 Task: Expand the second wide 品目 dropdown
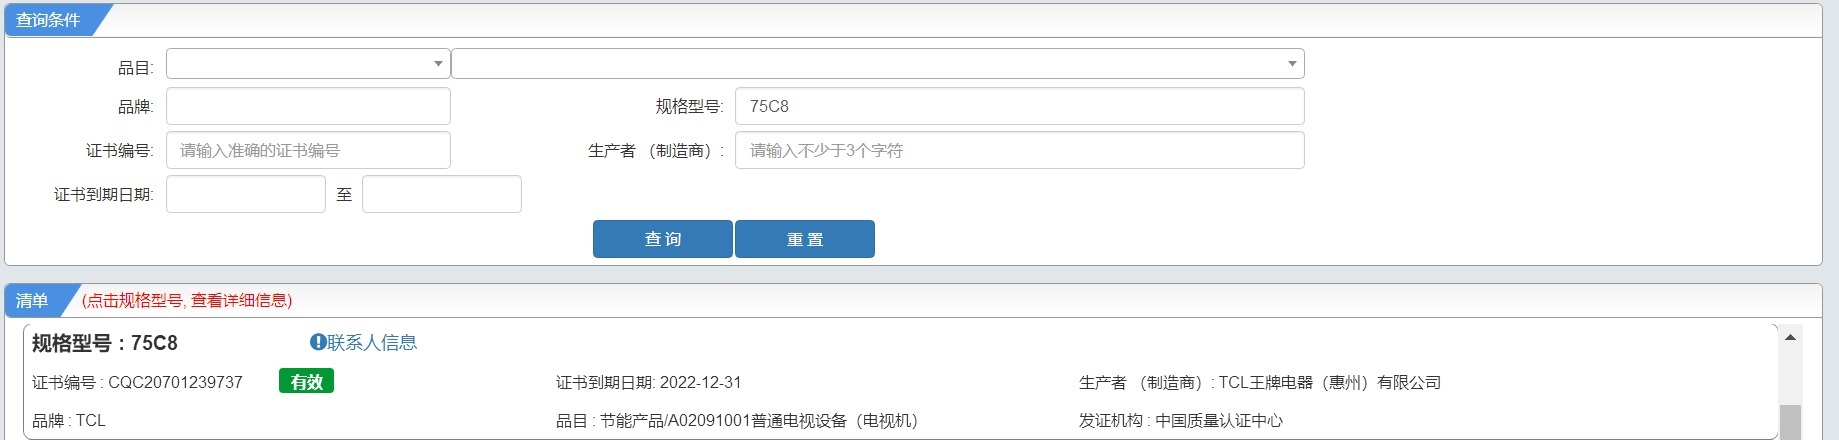click(x=878, y=64)
